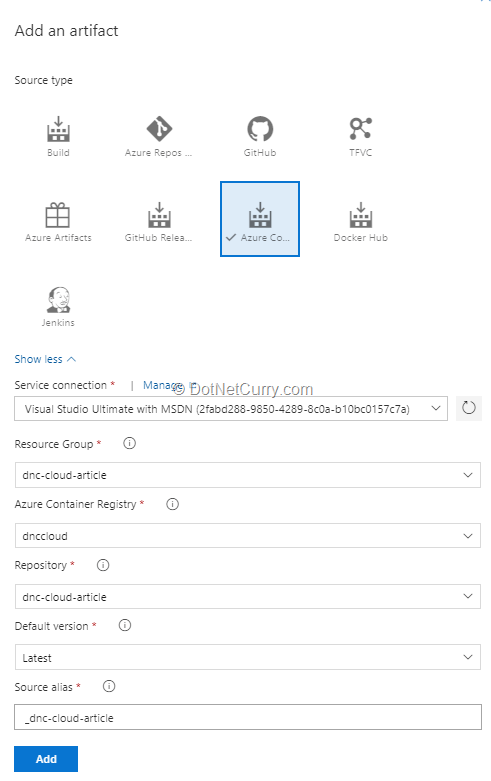Viewport: 491px width, 781px height.
Task: Open the Service connection dropdown
Action: 231,409
